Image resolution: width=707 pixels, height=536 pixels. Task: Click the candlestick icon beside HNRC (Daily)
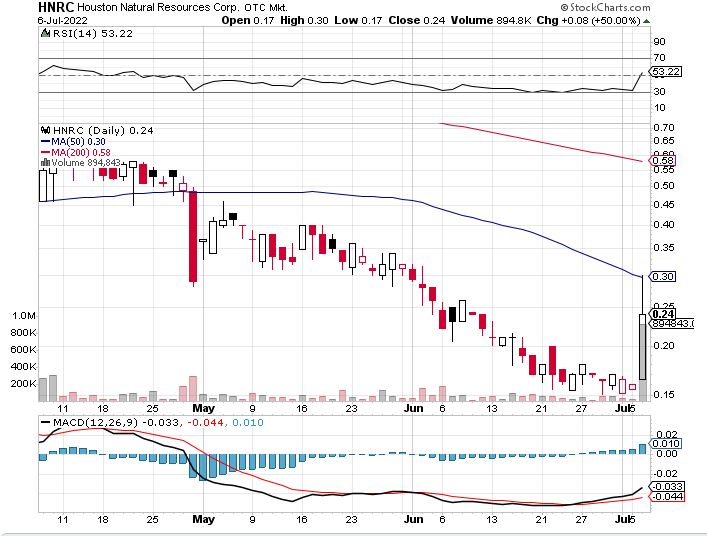point(45,130)
